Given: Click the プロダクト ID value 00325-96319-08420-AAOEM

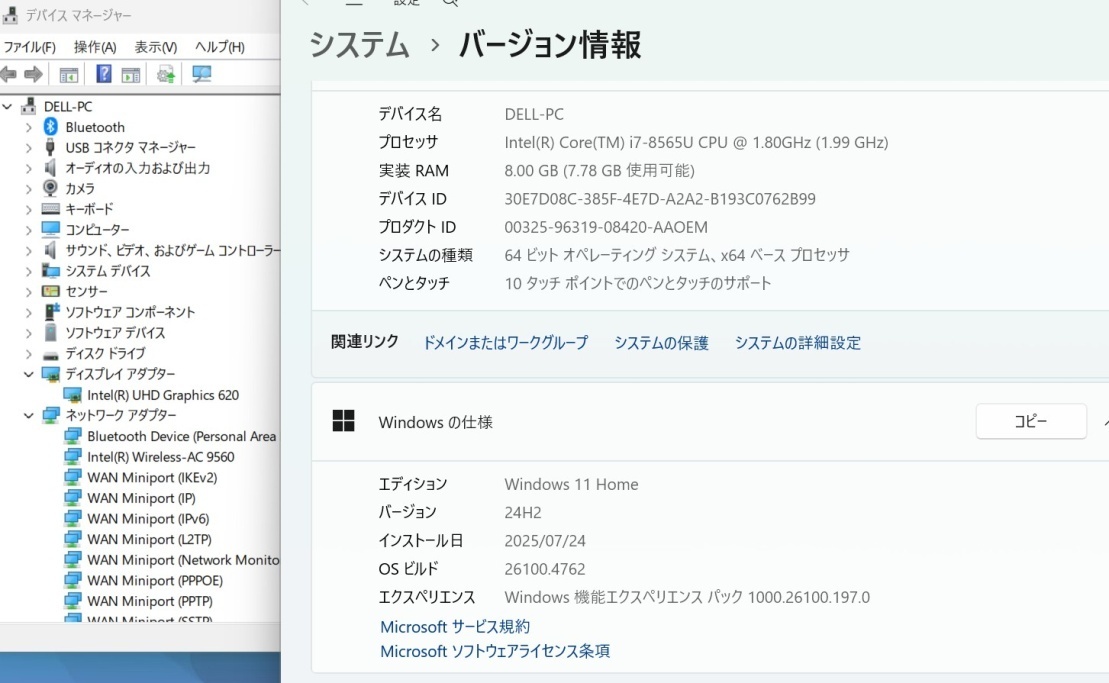Looking at the screenshot, I should pyautogui.click(x=605, y=228).
